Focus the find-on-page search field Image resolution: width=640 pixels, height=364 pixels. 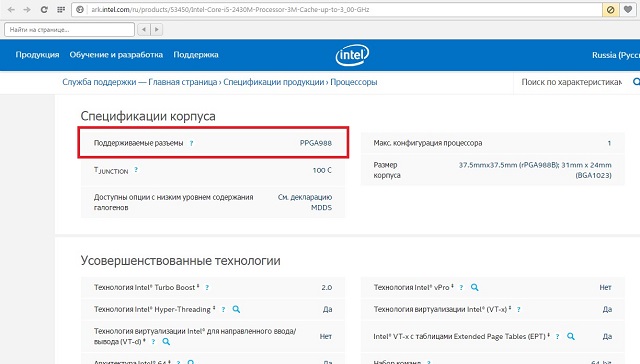(69, 29)
